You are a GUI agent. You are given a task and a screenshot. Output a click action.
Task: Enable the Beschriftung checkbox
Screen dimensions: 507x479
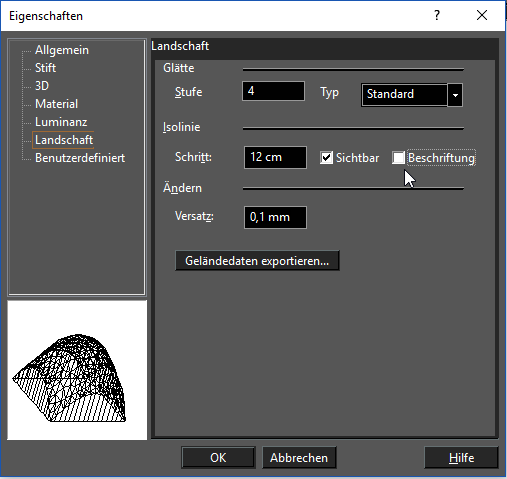pyautogui.click(x=398, y=158)
